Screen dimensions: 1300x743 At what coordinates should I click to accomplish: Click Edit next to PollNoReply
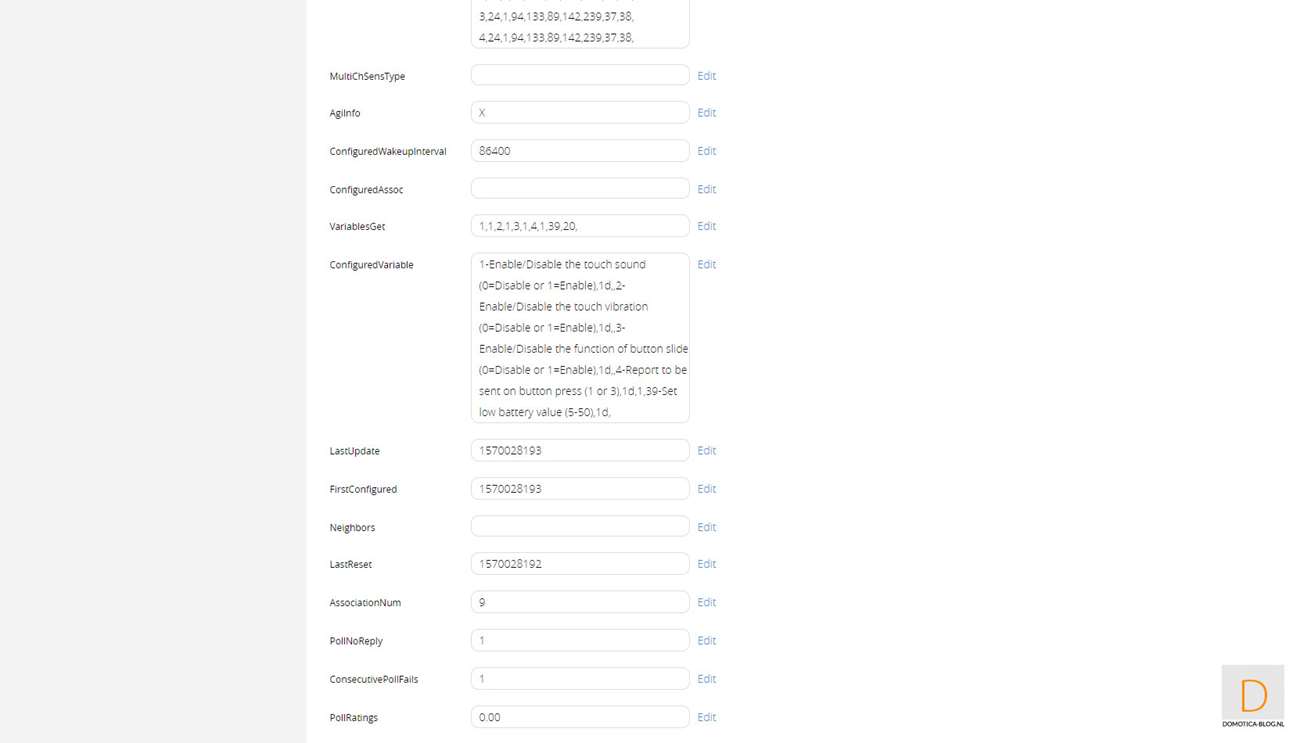706,641
